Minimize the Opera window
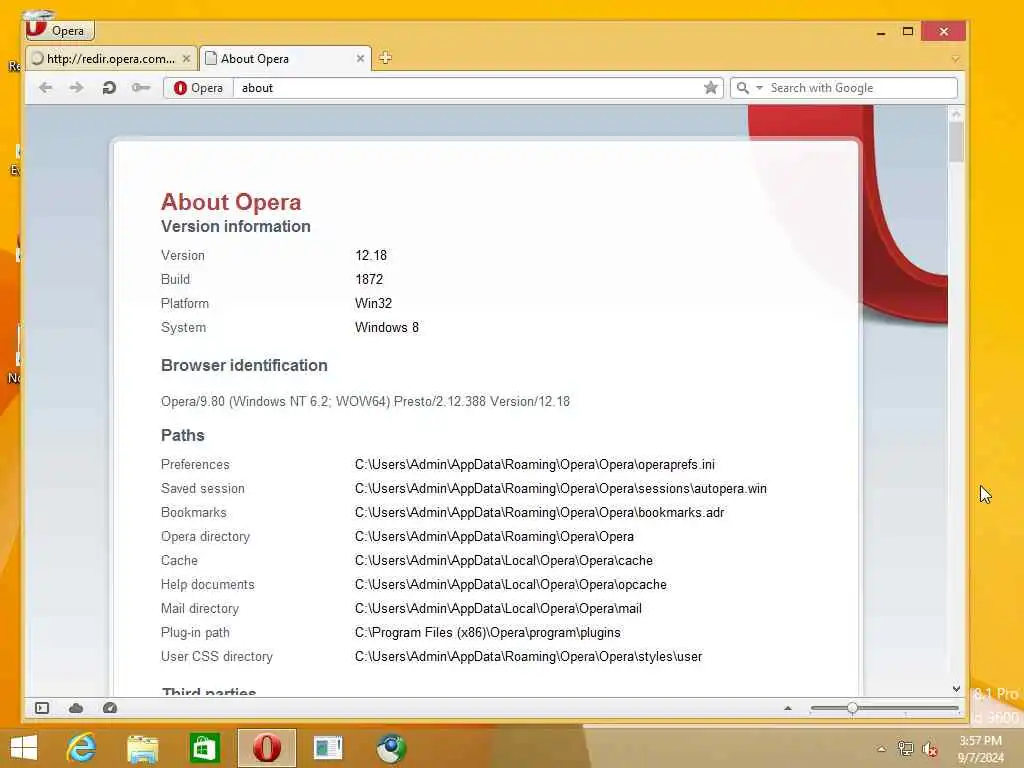1024x768 pixels. click(x=881, y=31)
